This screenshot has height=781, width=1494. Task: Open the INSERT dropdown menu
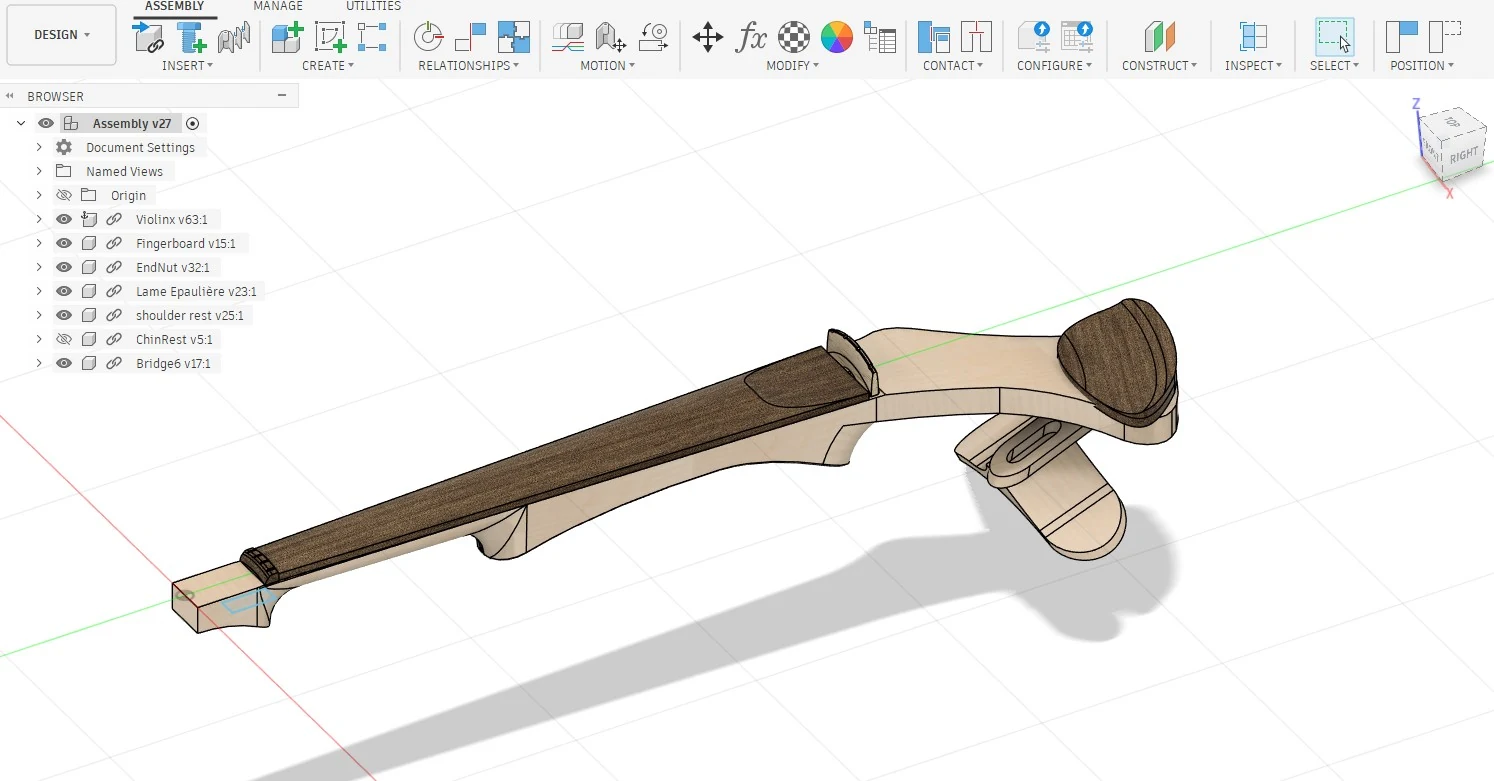point(188,65)
